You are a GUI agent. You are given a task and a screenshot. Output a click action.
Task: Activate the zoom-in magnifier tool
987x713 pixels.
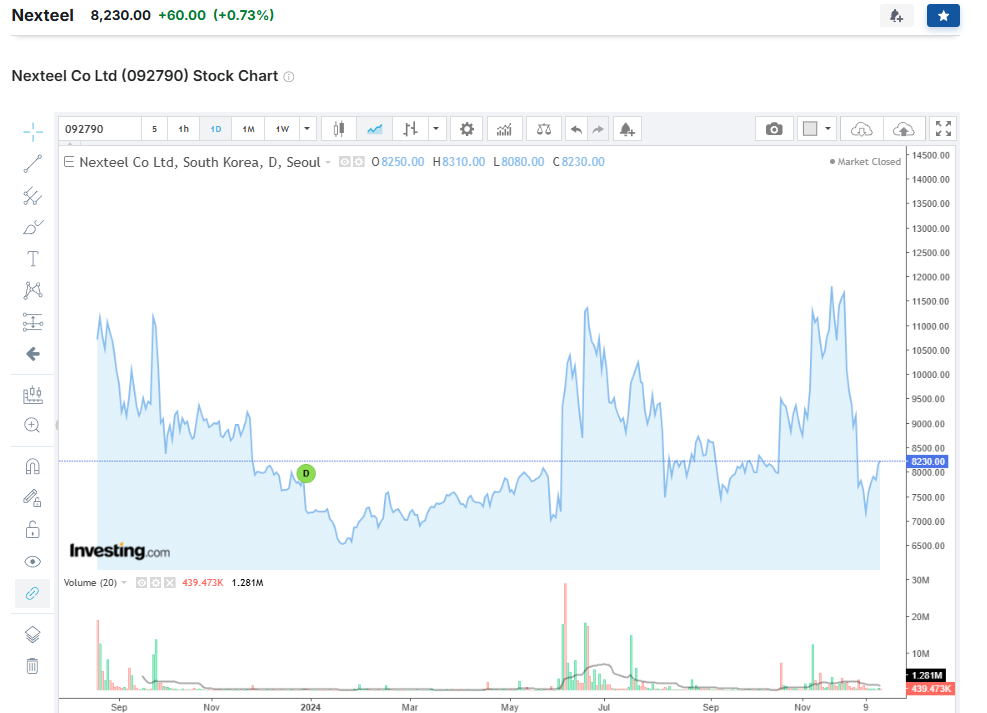33,425
